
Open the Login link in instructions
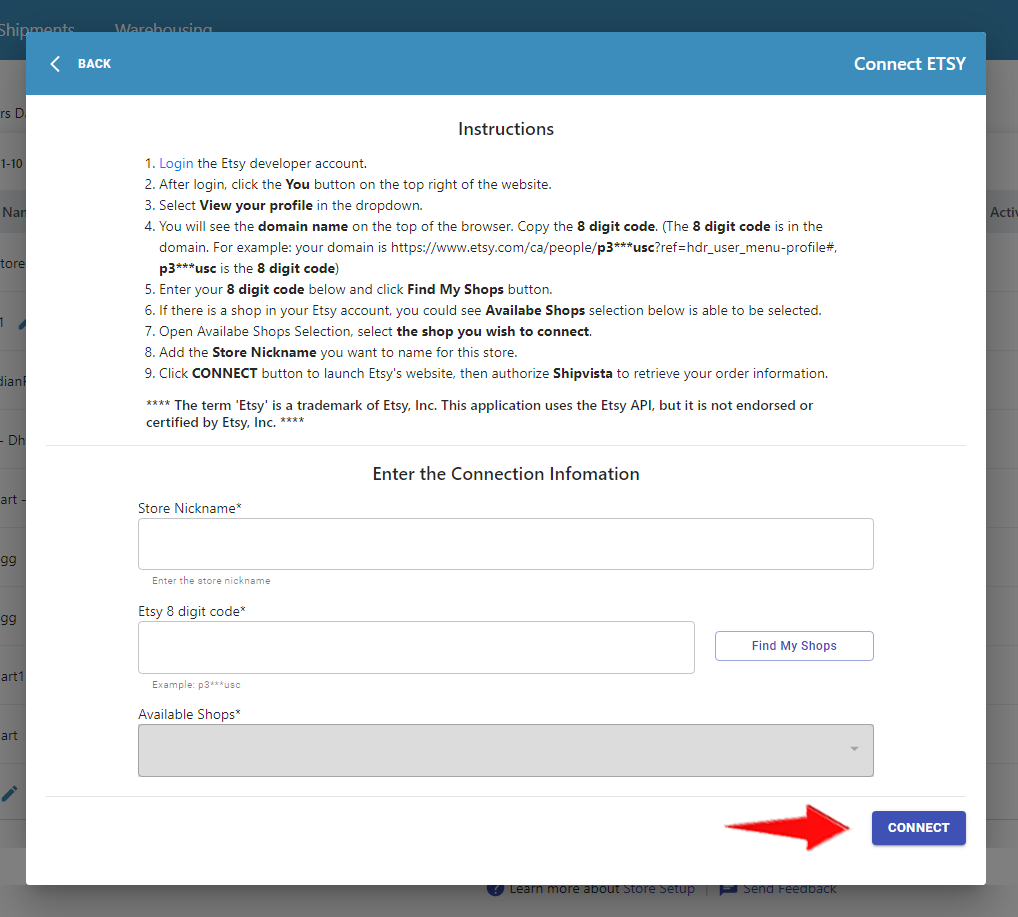[176, 163]
